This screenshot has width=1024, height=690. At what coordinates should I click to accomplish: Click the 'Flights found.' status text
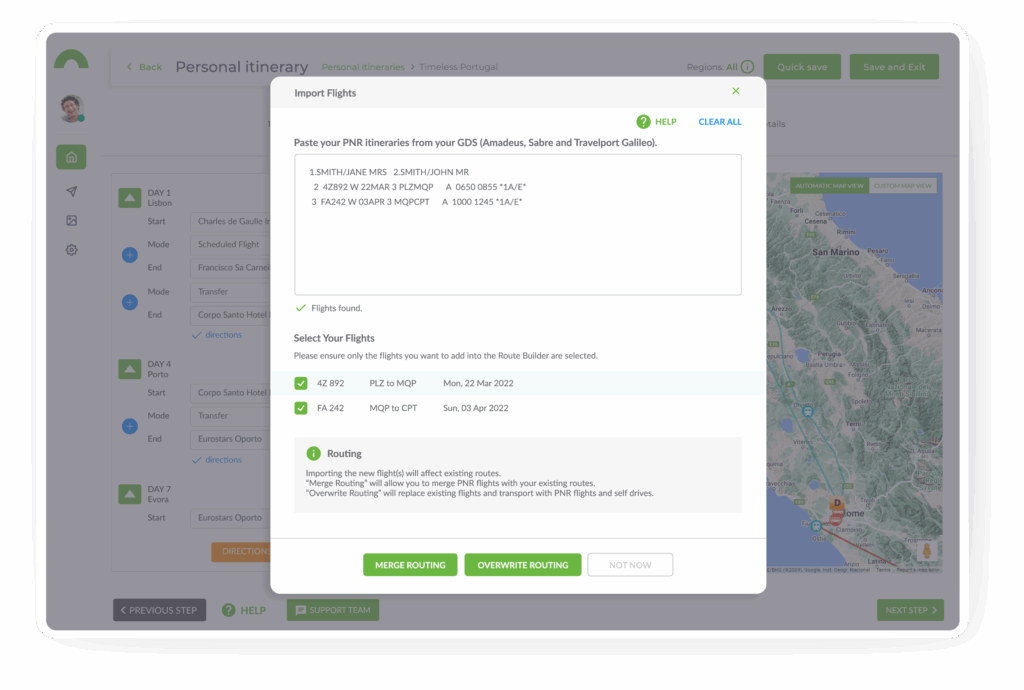tap(336, 308)
